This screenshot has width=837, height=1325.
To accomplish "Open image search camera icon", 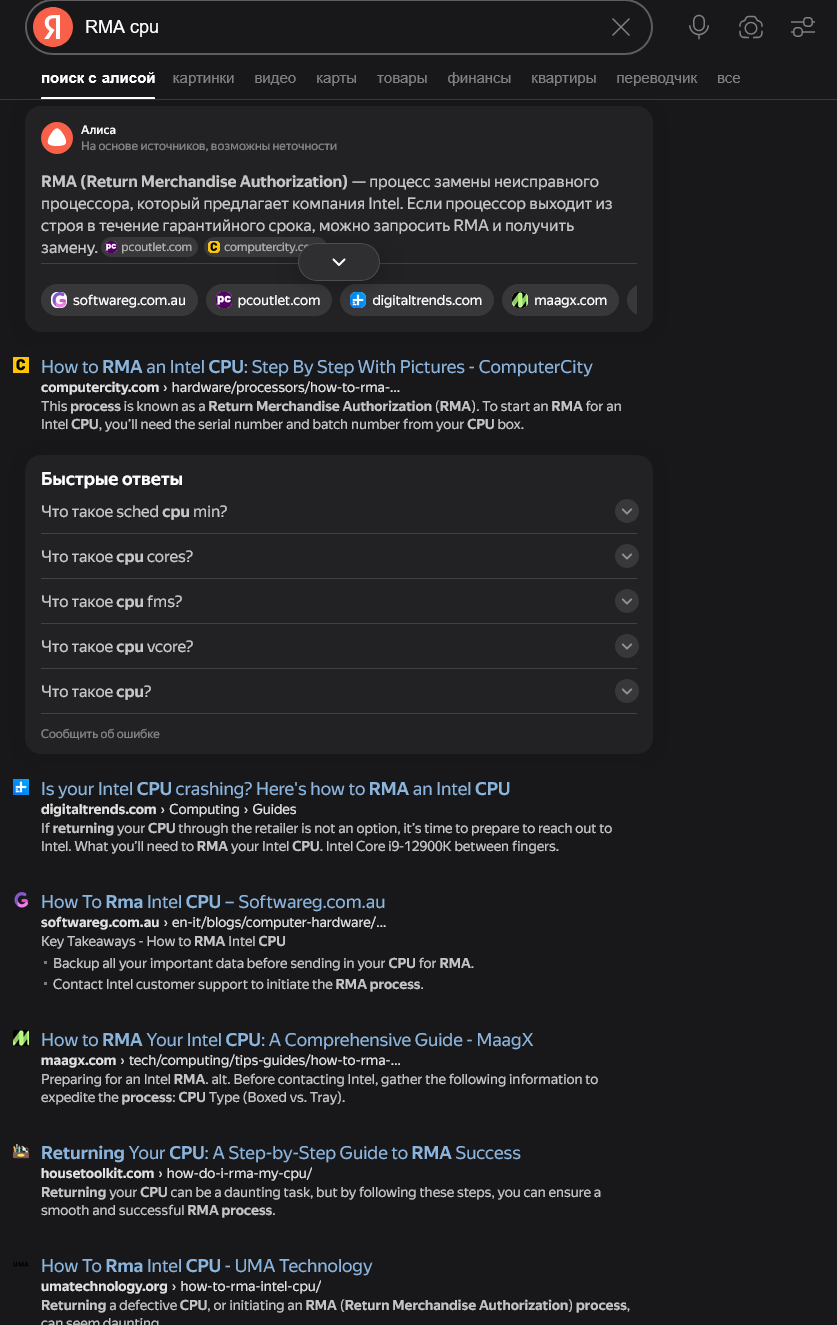I will click(751, 27).
